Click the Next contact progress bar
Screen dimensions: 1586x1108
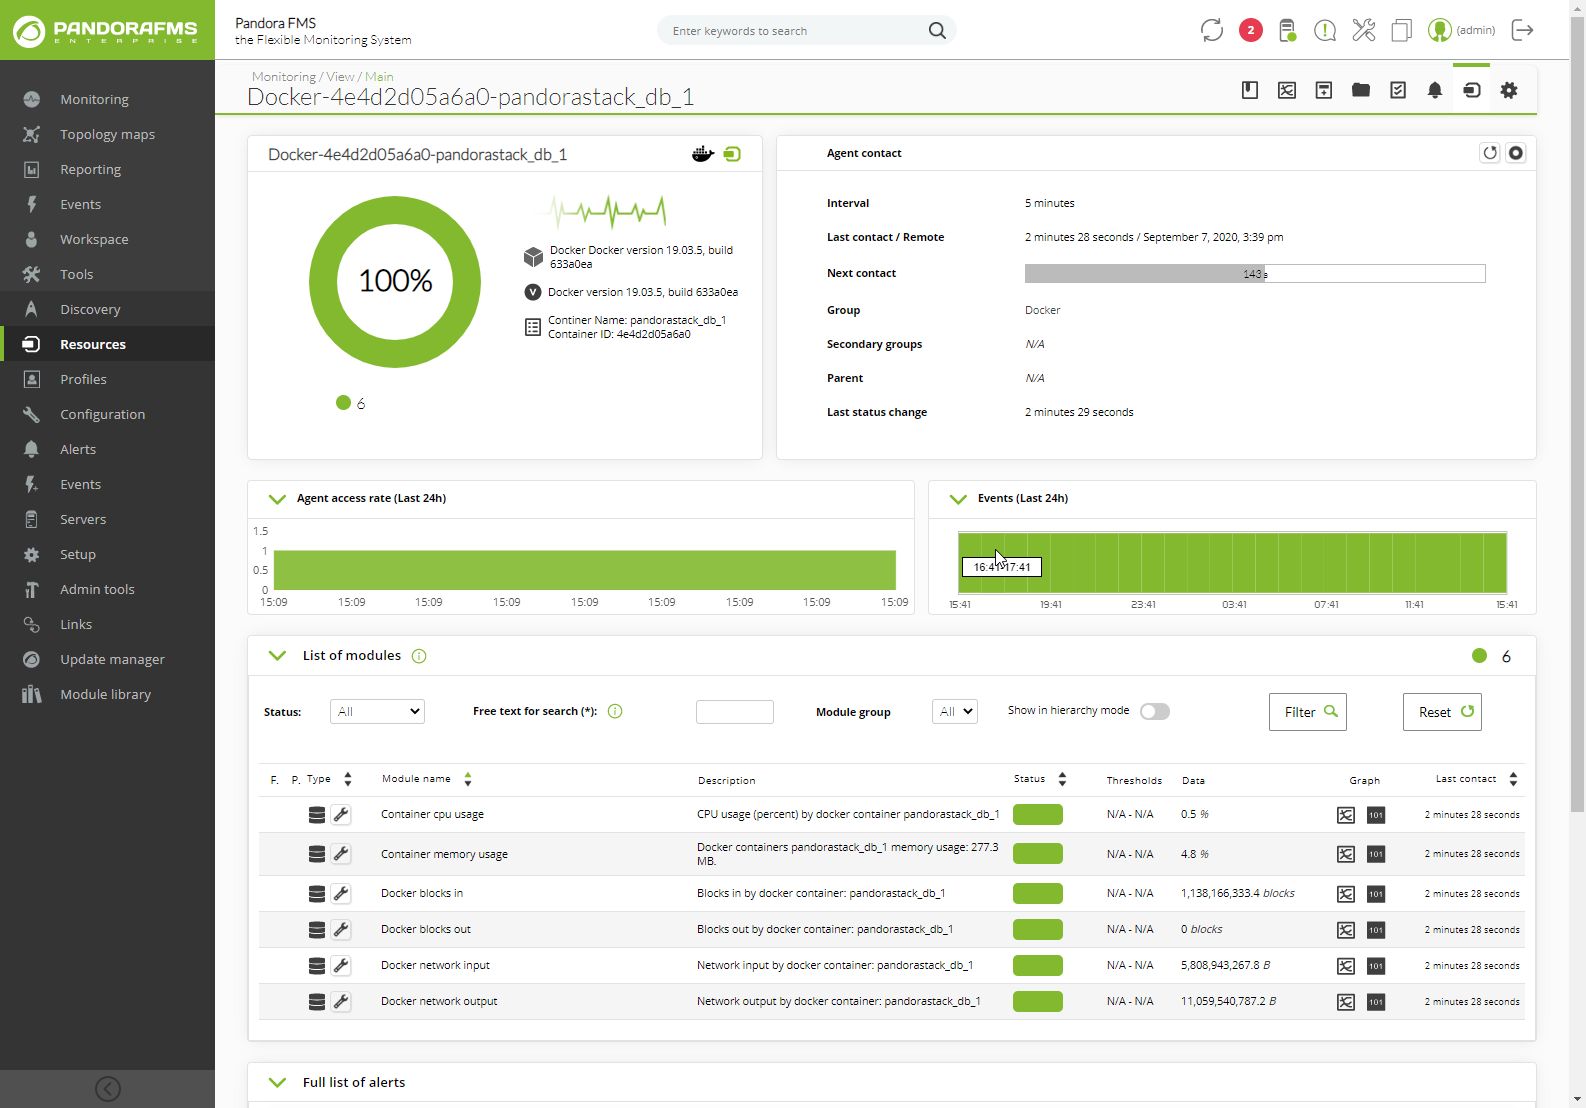click(1255, 274)
